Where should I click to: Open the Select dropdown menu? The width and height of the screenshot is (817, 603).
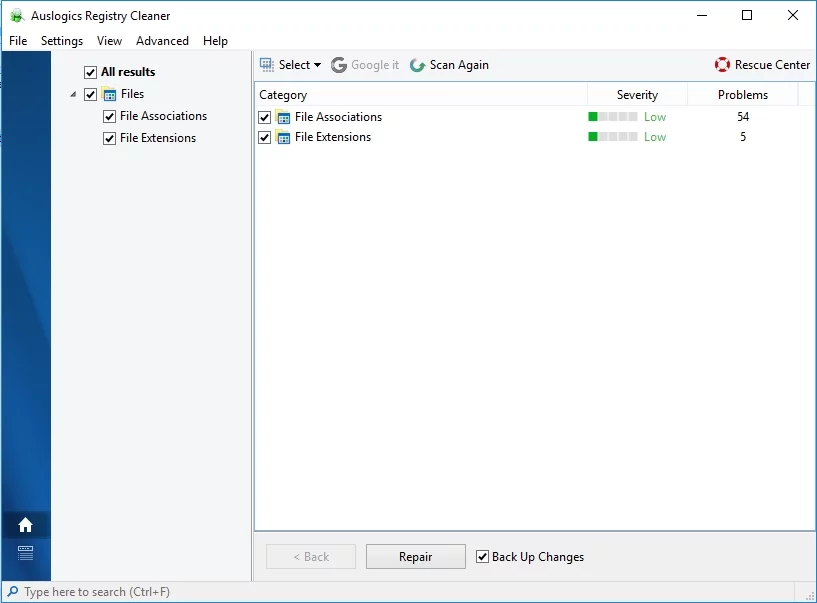pyautogui.click(x=292, y=65)
